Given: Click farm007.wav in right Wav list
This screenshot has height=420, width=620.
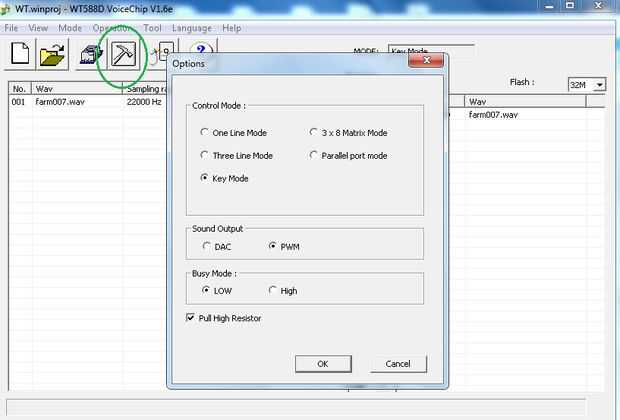Looking at the screenshot, I should tap(493, 115).
